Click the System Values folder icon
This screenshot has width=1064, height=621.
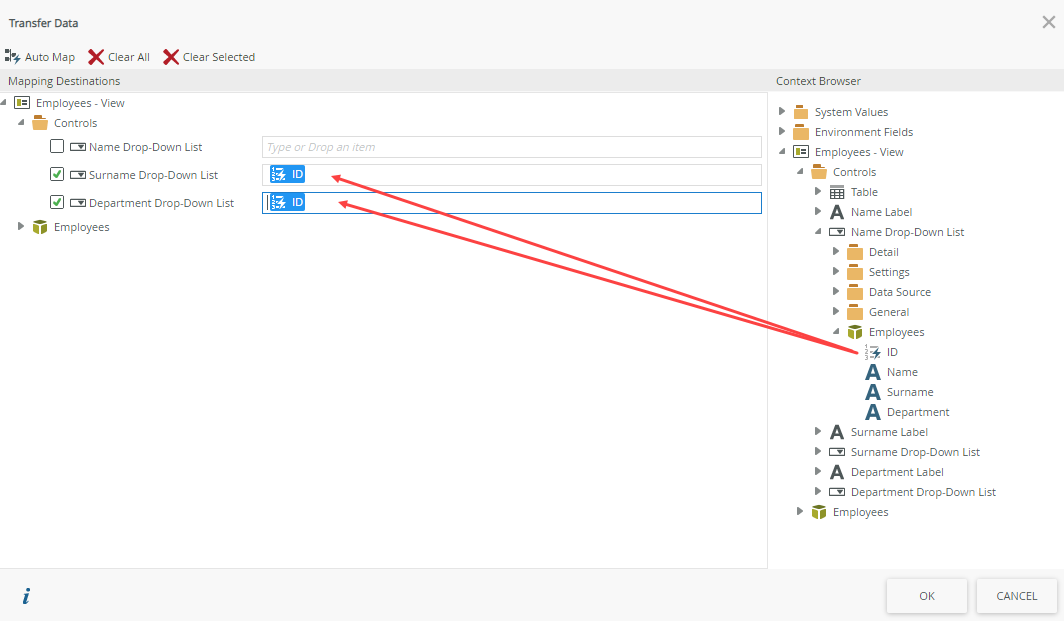(801, 112)
